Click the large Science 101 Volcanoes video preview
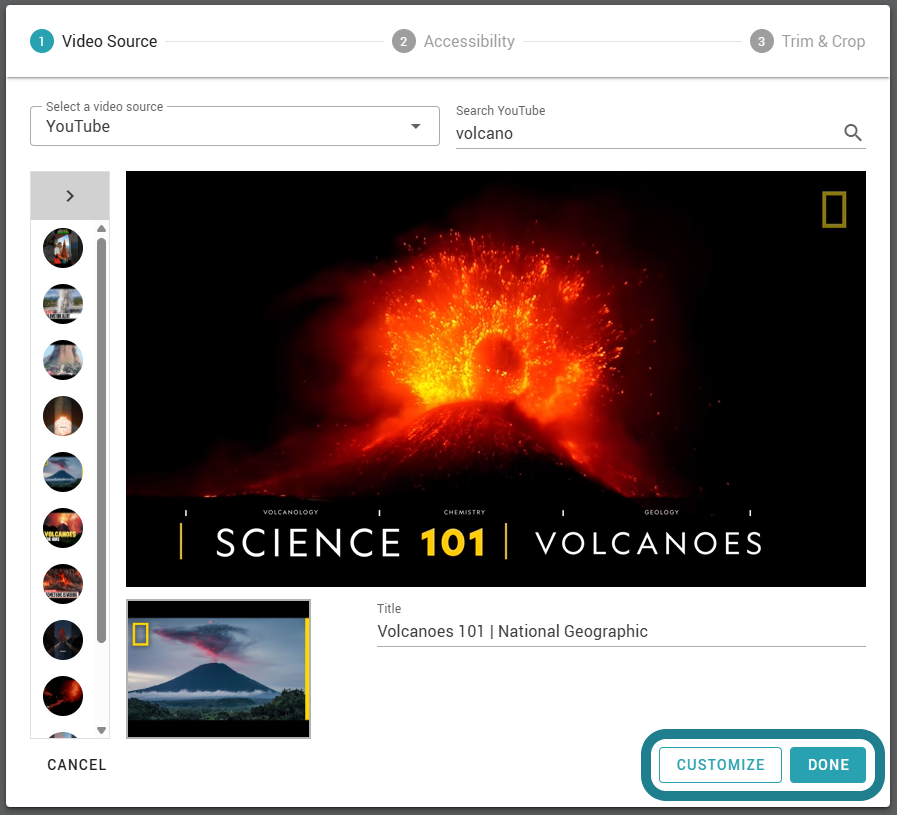897x815 pixels. pos(495,379)
